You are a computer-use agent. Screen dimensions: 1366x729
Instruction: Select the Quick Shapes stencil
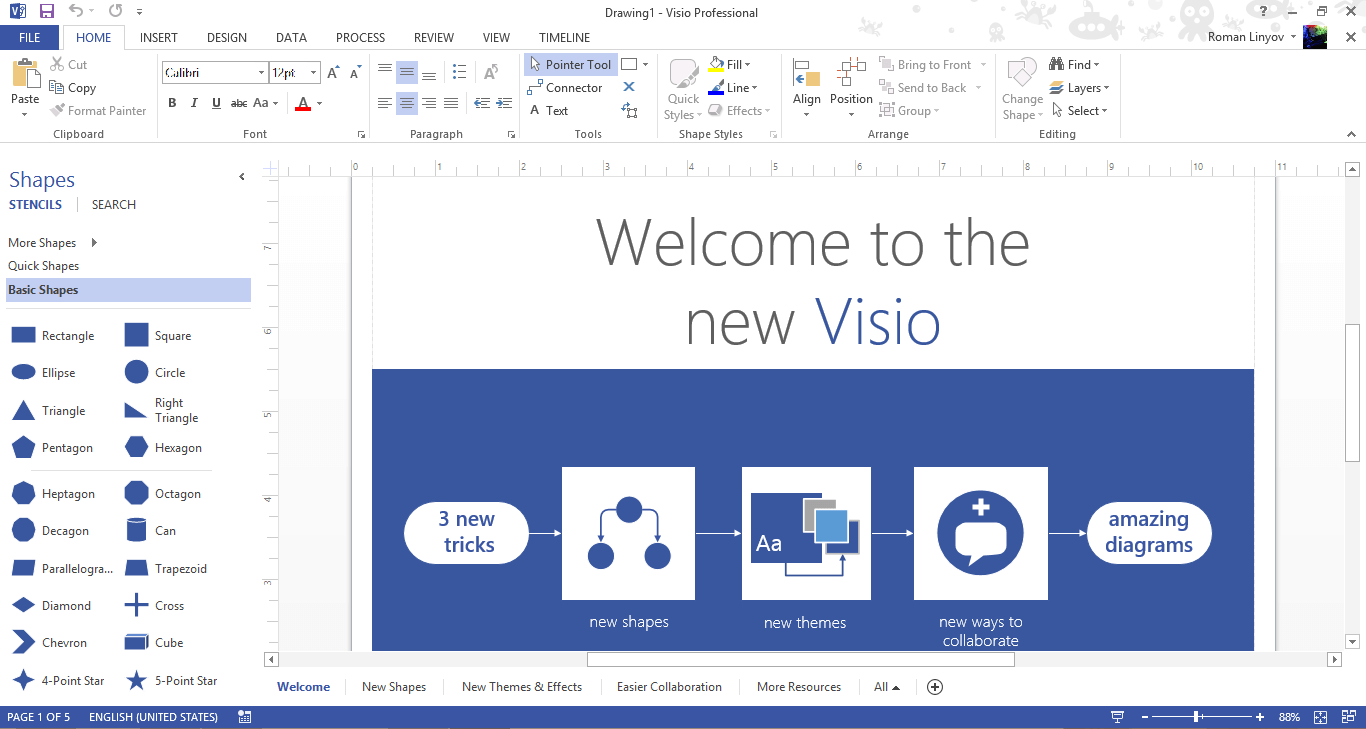[x=44, y=266]
